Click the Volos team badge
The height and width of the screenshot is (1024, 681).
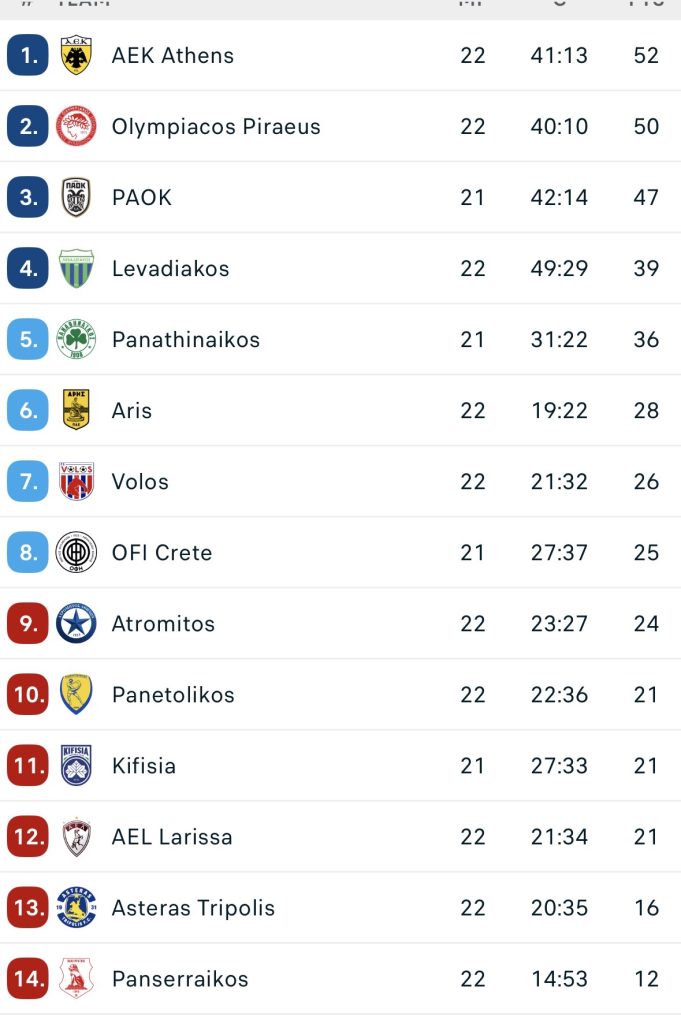[76, 482]
